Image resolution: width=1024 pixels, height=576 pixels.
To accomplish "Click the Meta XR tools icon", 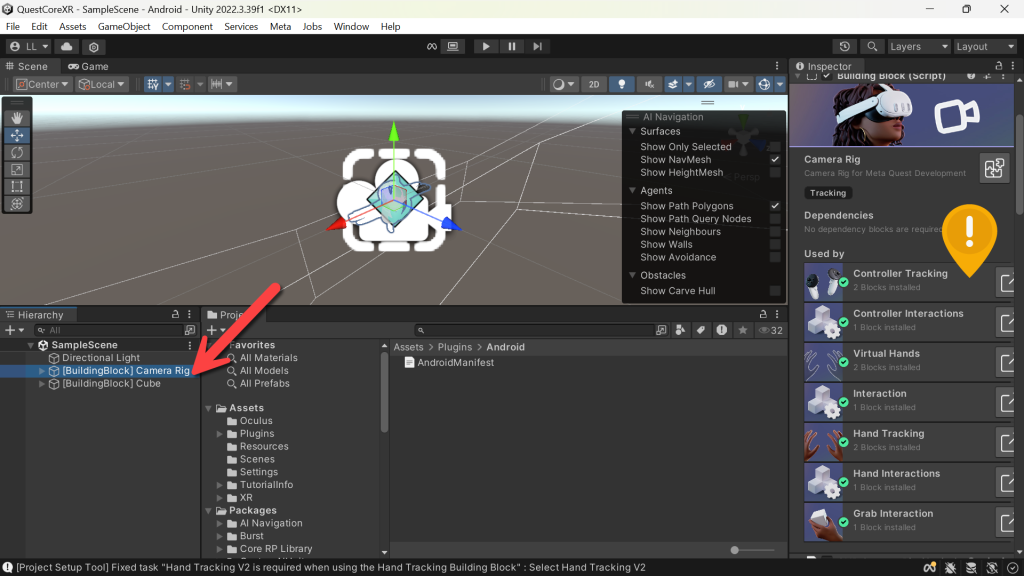I will pos(432,46).
